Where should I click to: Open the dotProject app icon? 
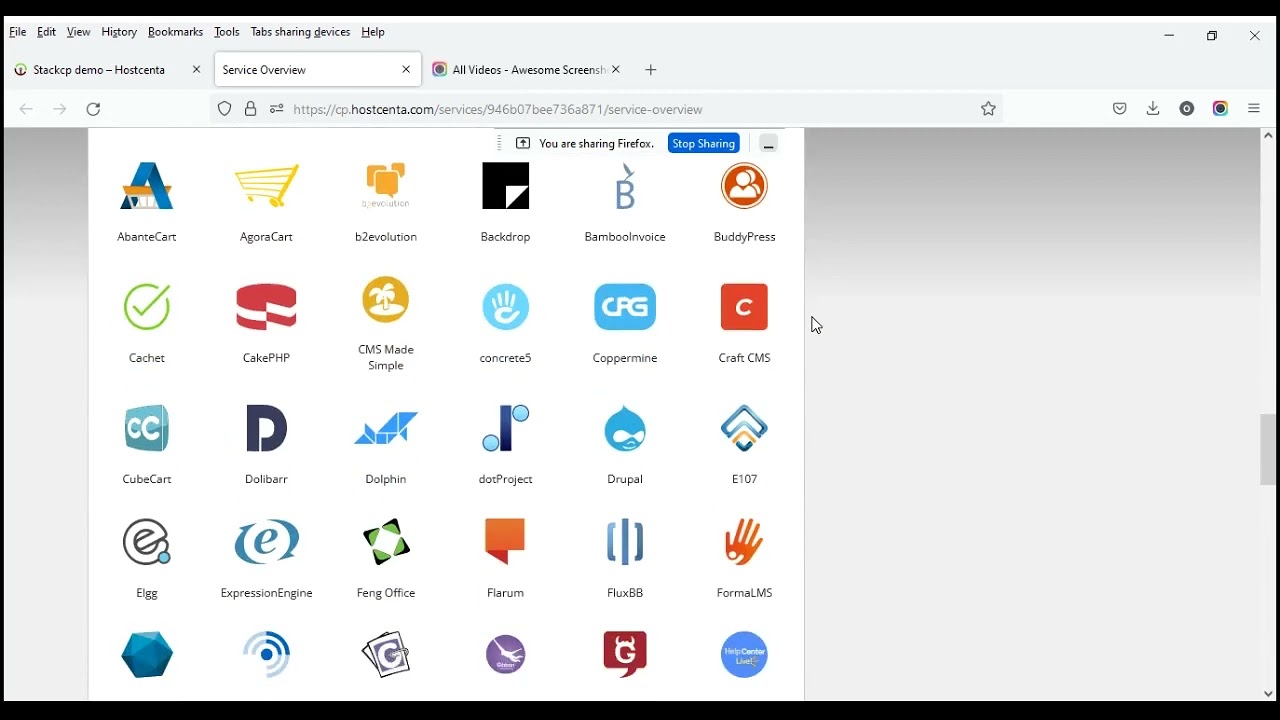[x=506, y=429]
